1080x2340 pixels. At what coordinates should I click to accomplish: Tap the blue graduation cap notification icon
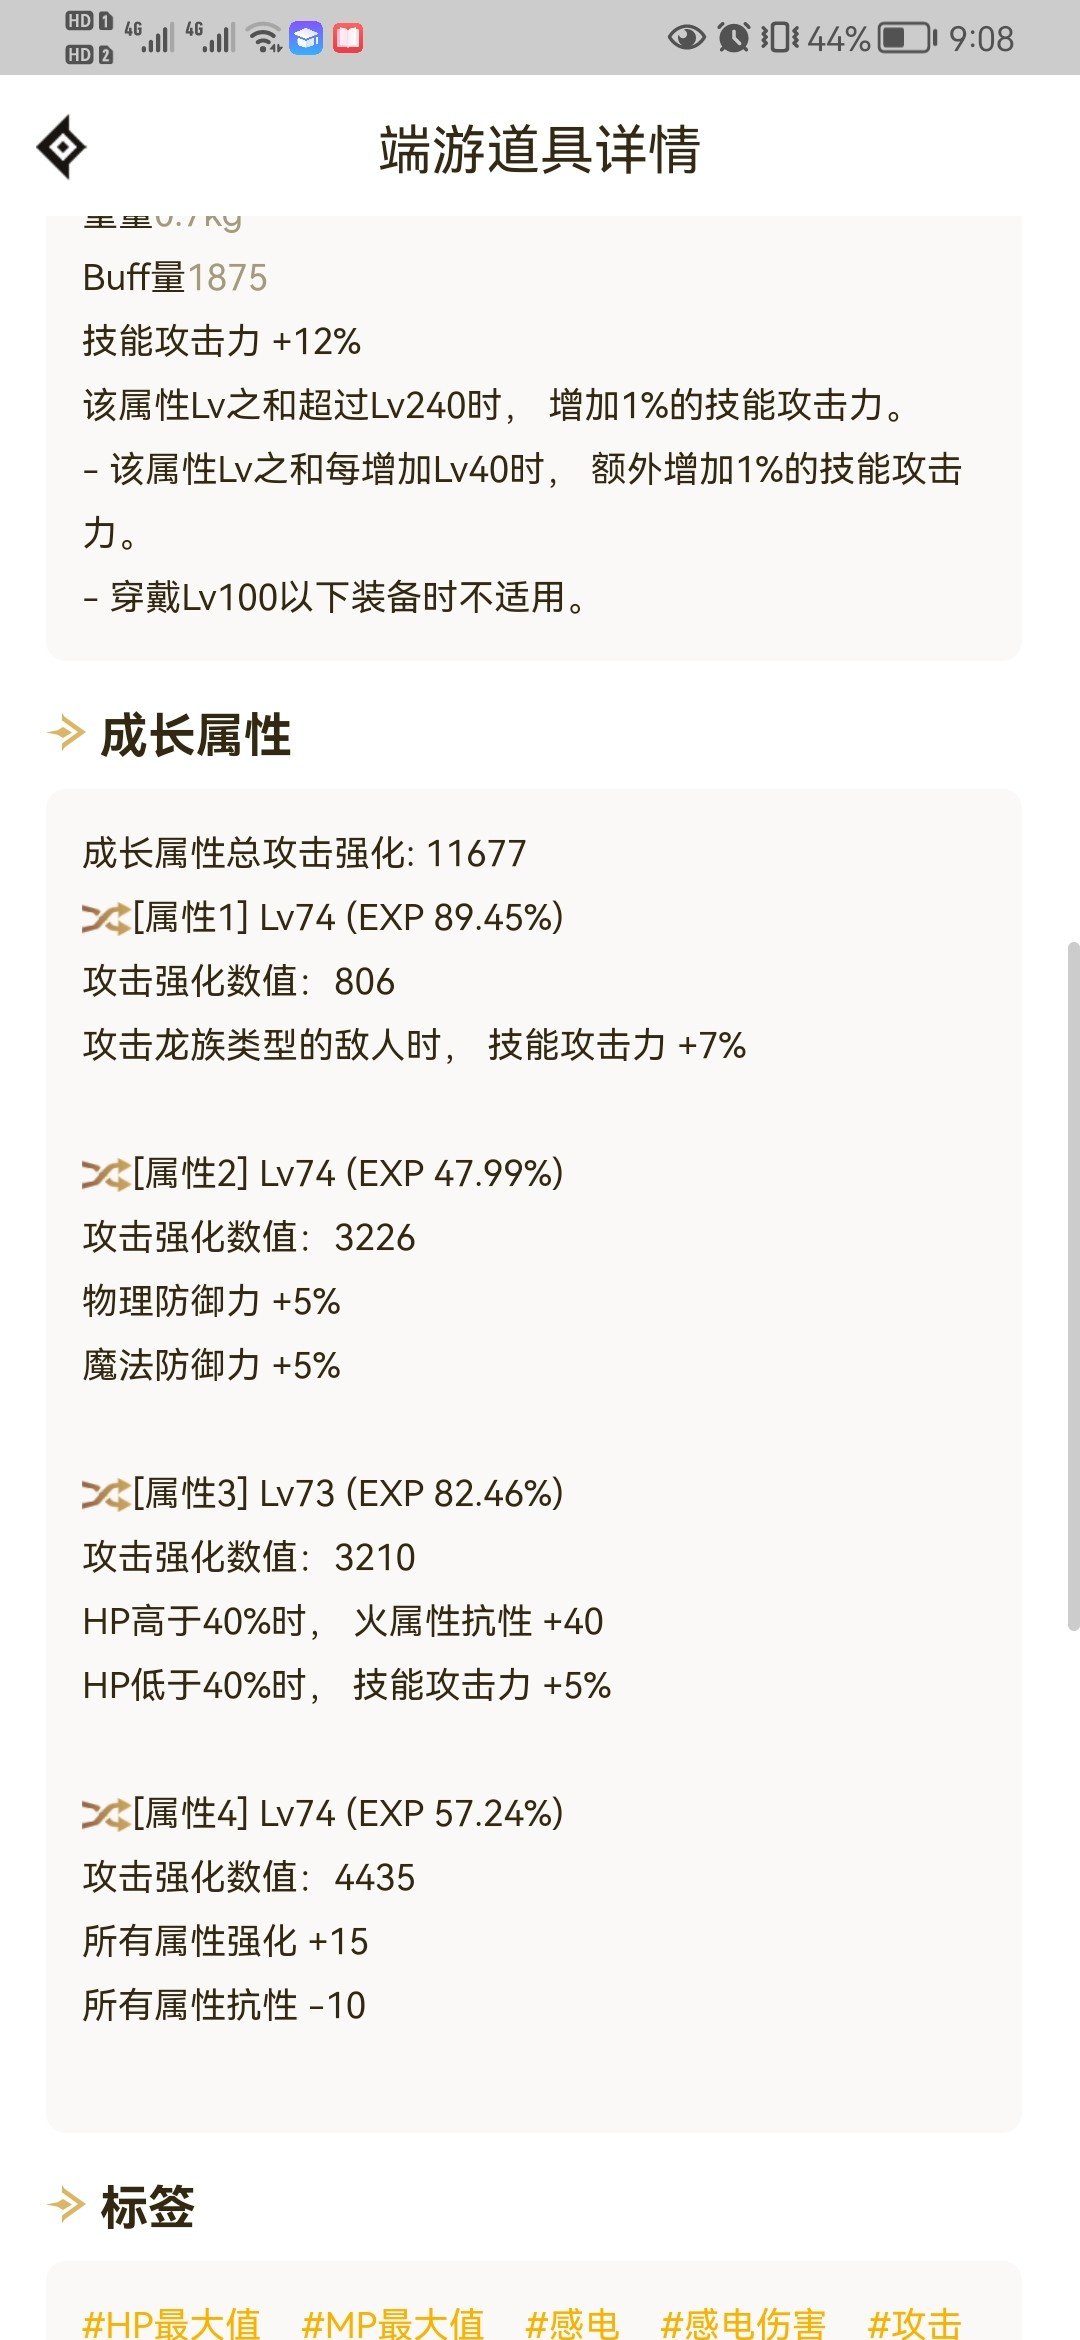pyautogui.click(x=306, y=38)
